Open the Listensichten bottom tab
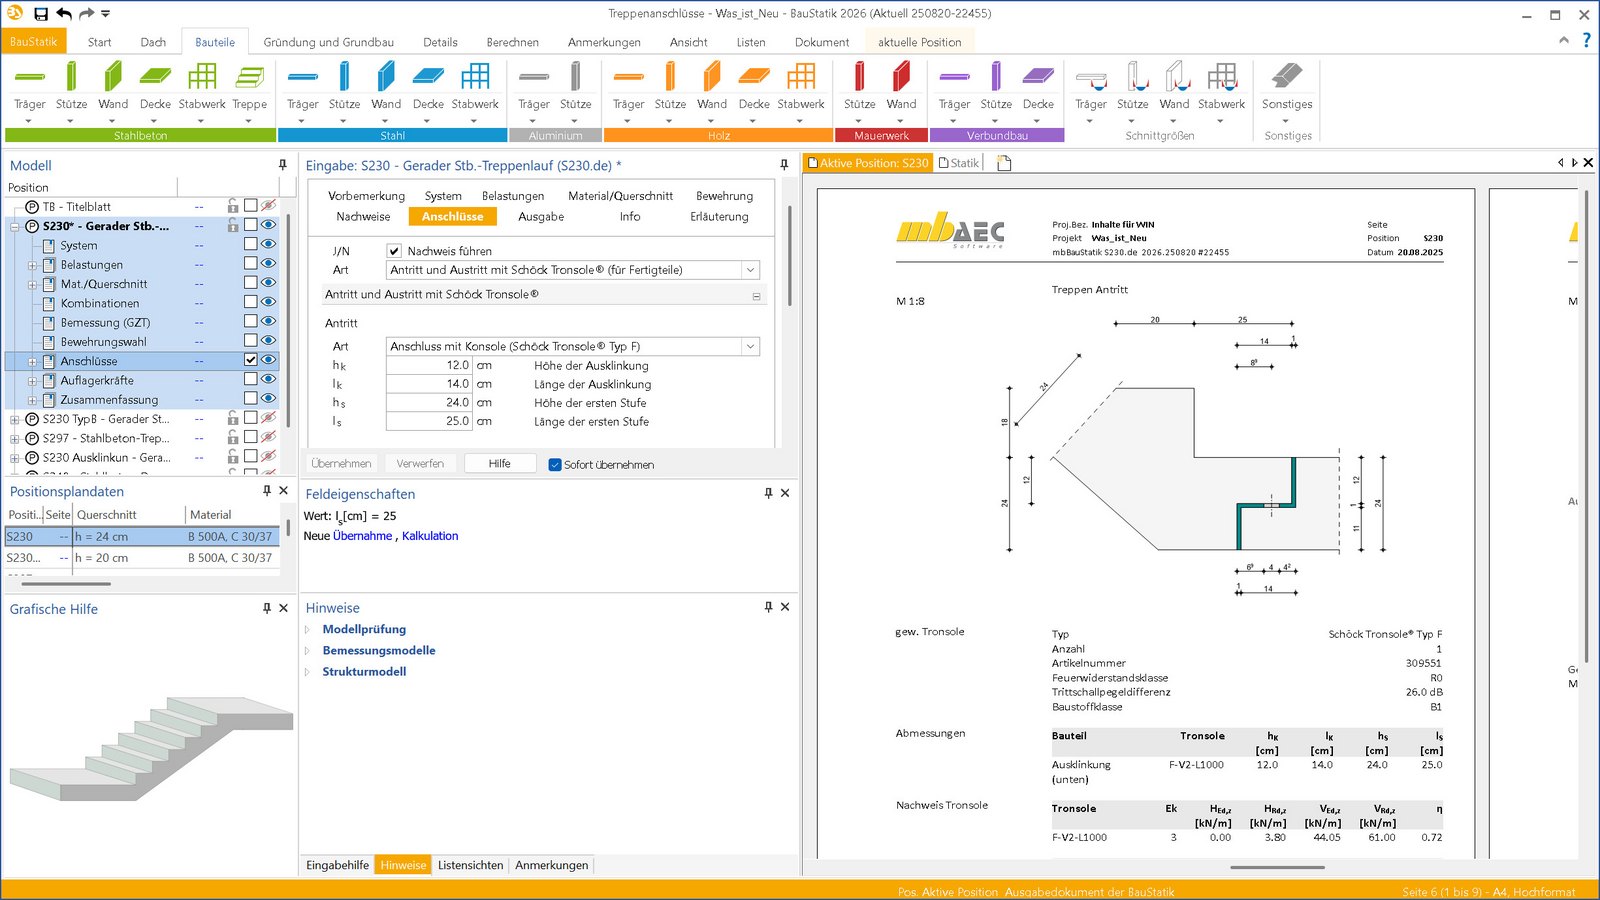 click(x=470, y=865)
